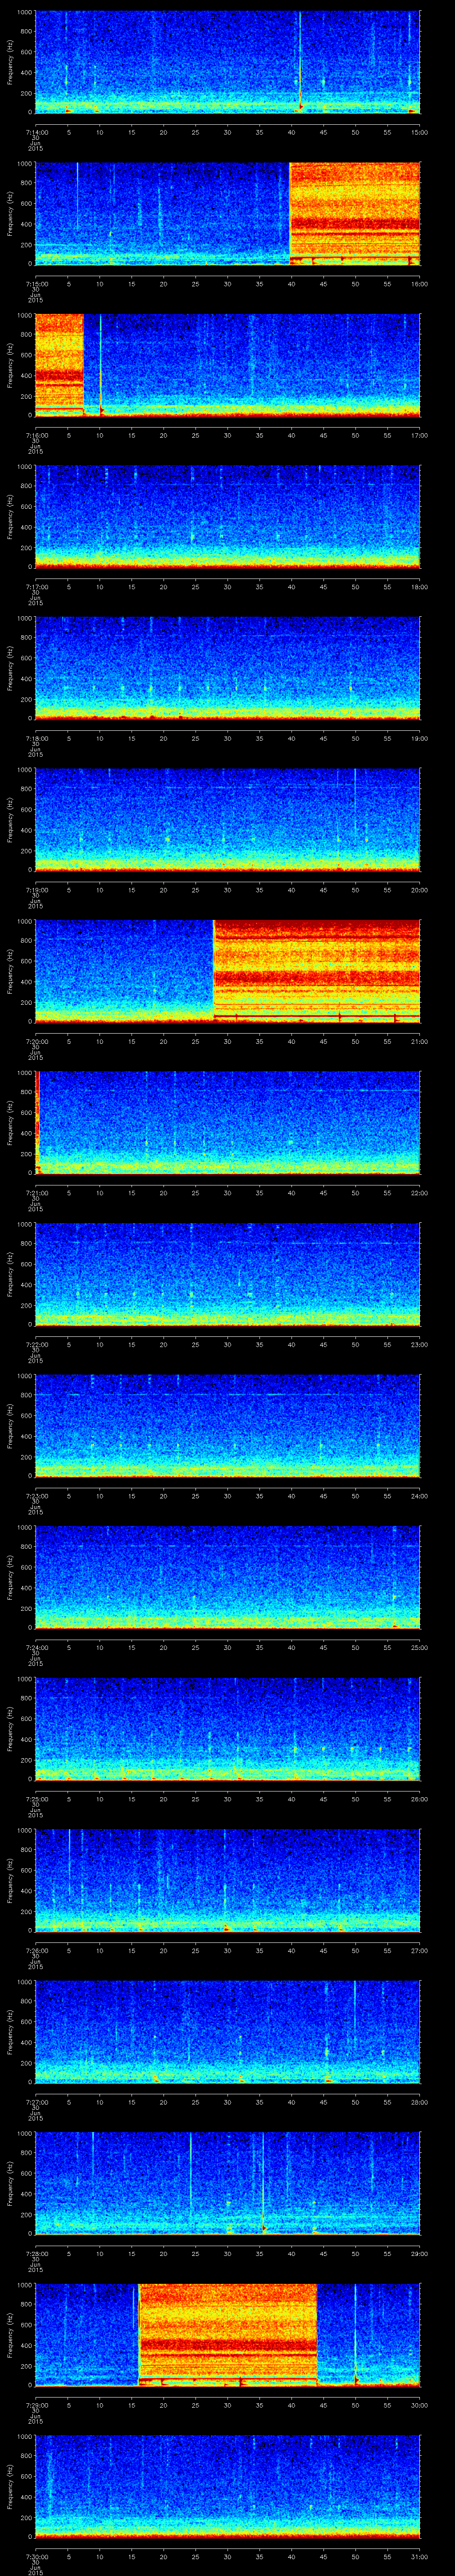Viewport: 455px width, 2576px height.
Task: Click the "23:00" end time label
Action: tap(420, 1344)
